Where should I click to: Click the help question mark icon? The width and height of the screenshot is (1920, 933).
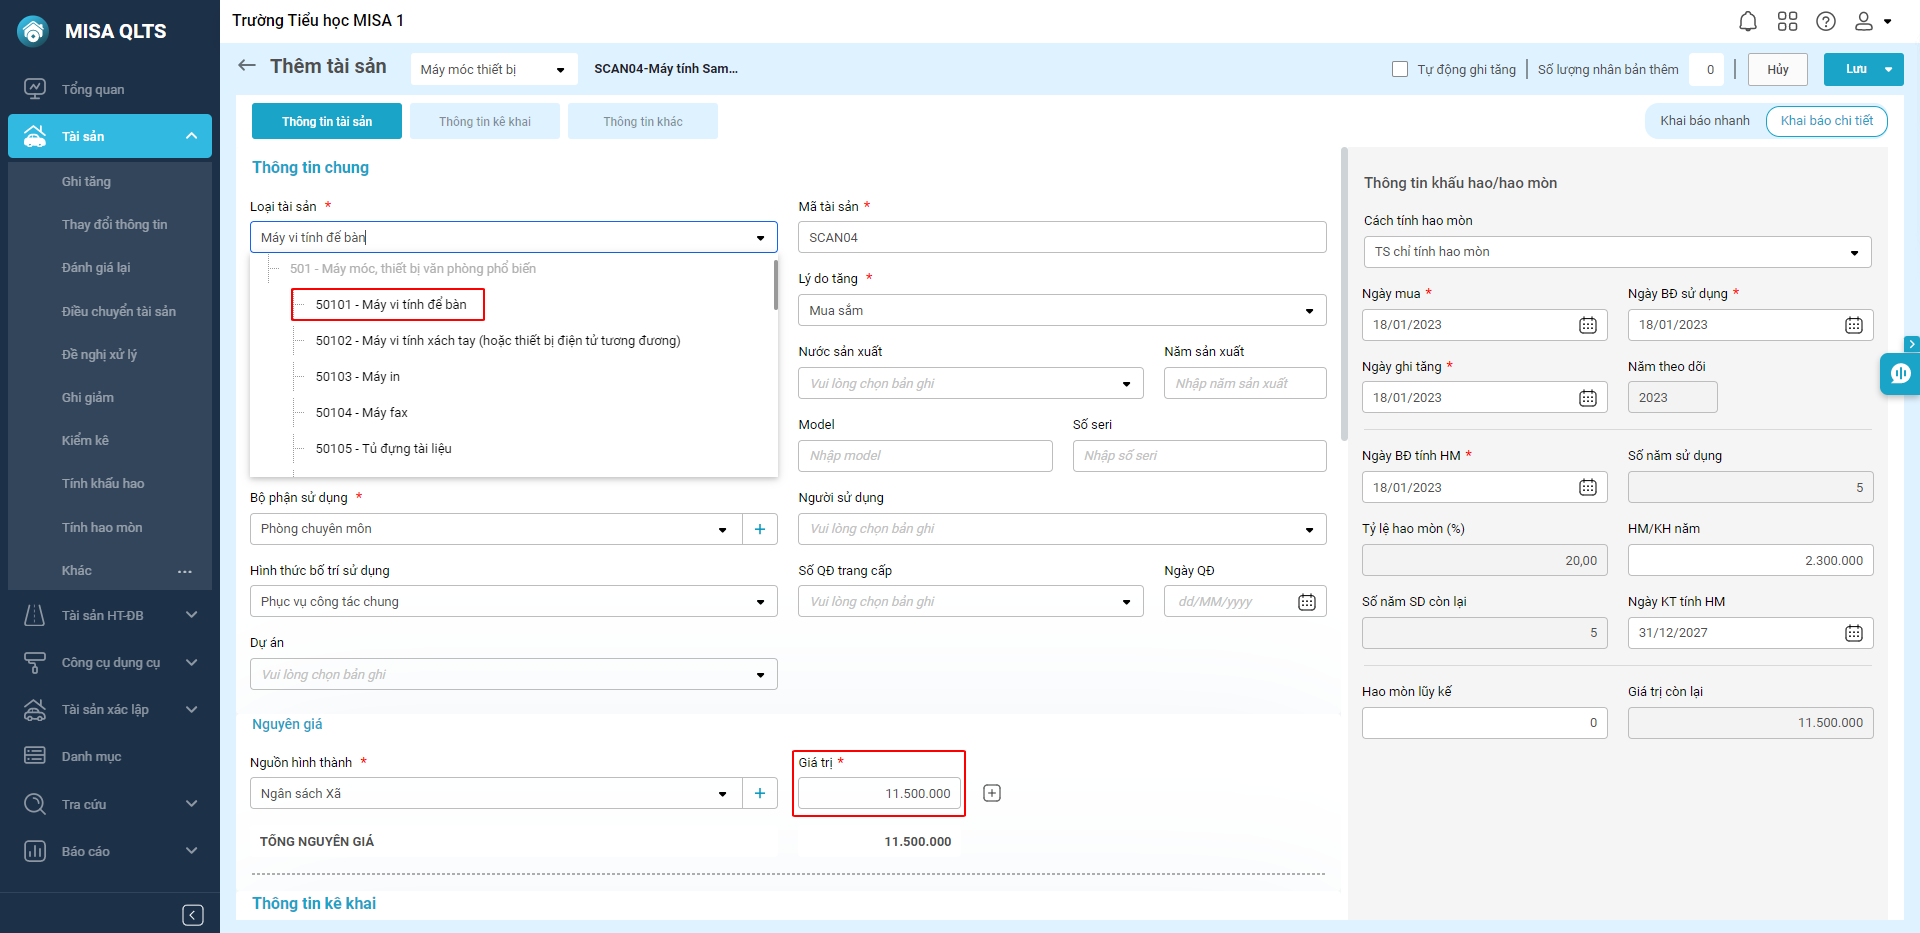click(1825, 21)
